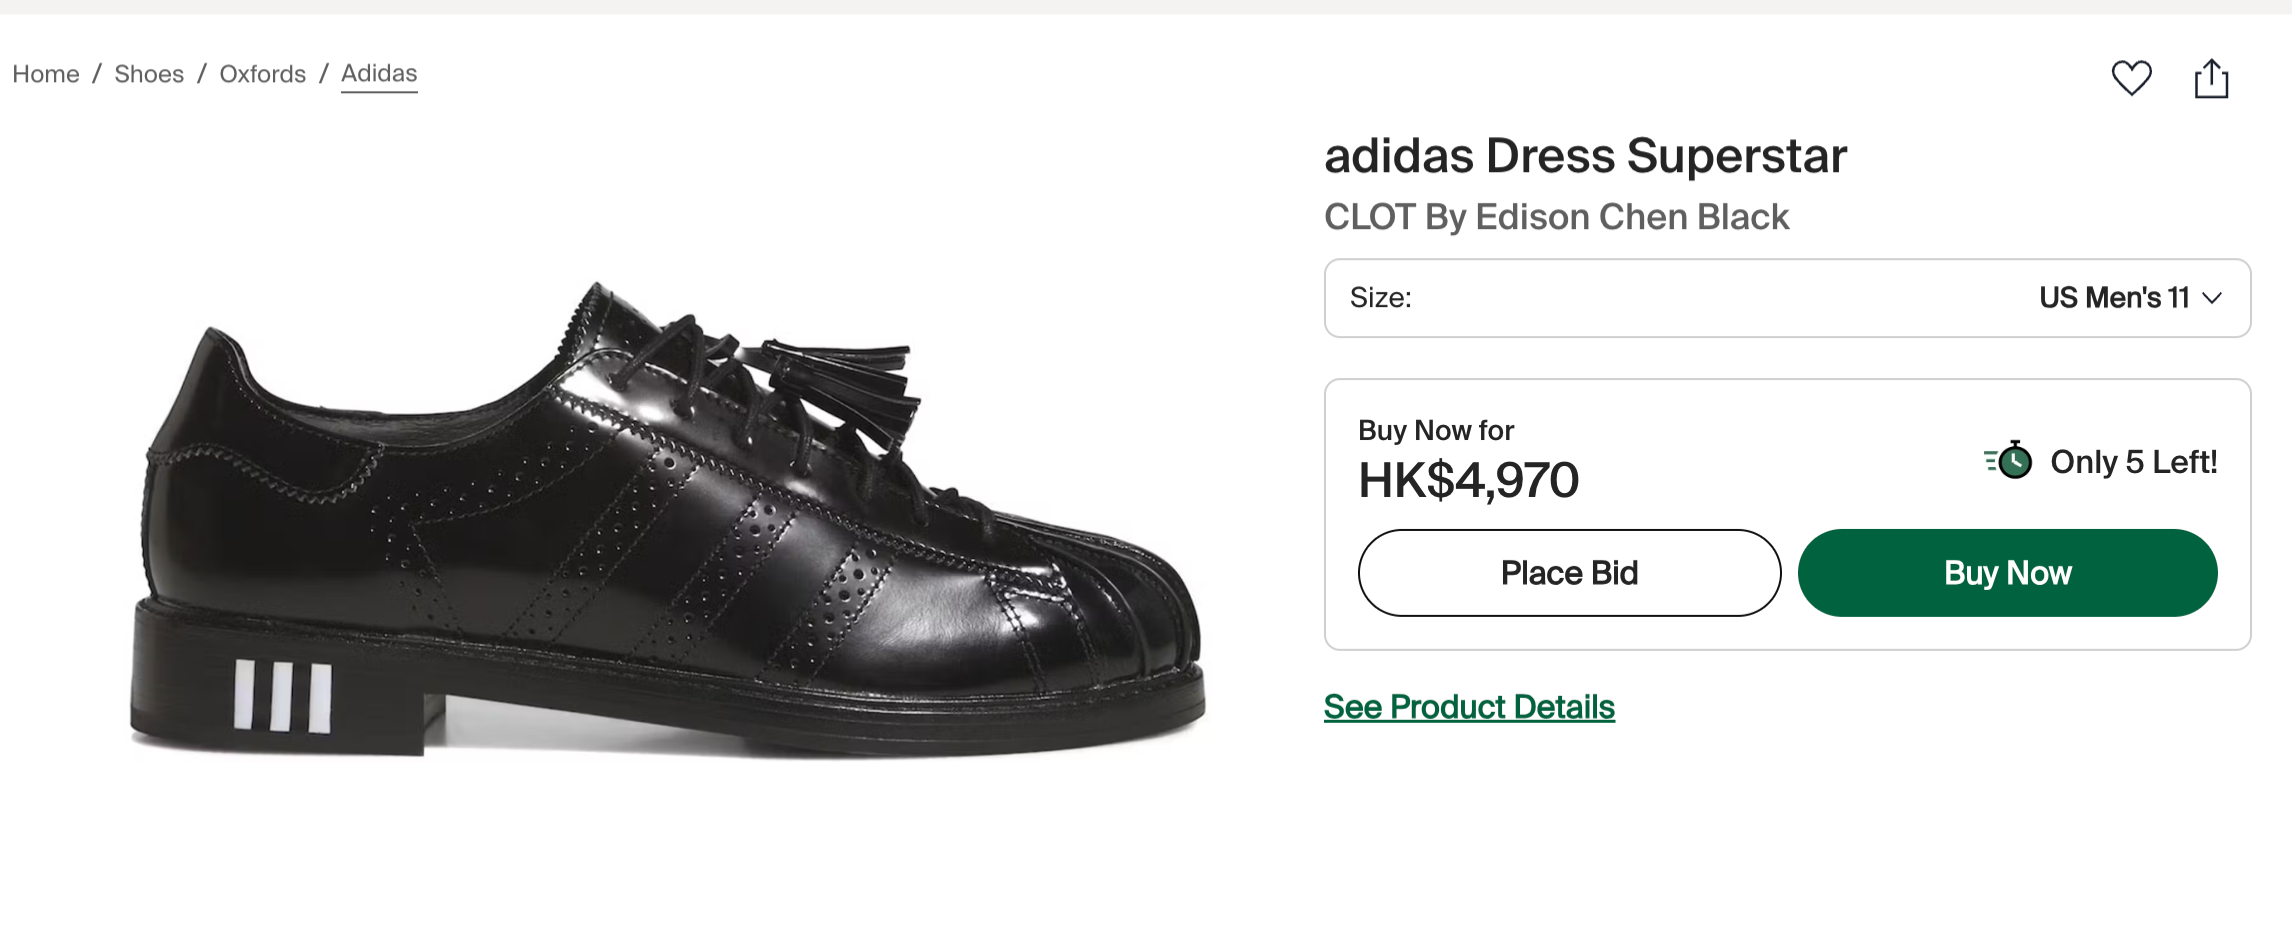Image resolution: width=2292 pixels, height=948 pixels.
Task: Expand the size chevron arrow
Action: click(x=2212, y=298)
